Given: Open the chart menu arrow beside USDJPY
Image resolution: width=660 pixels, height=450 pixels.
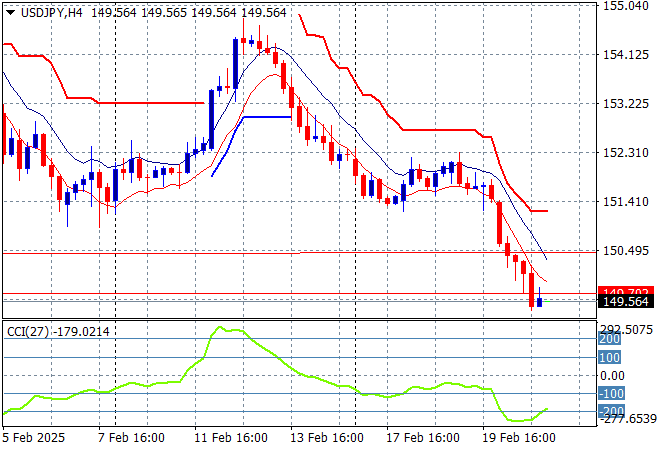Looking at the screenshot, I should [x=8, y=10].
